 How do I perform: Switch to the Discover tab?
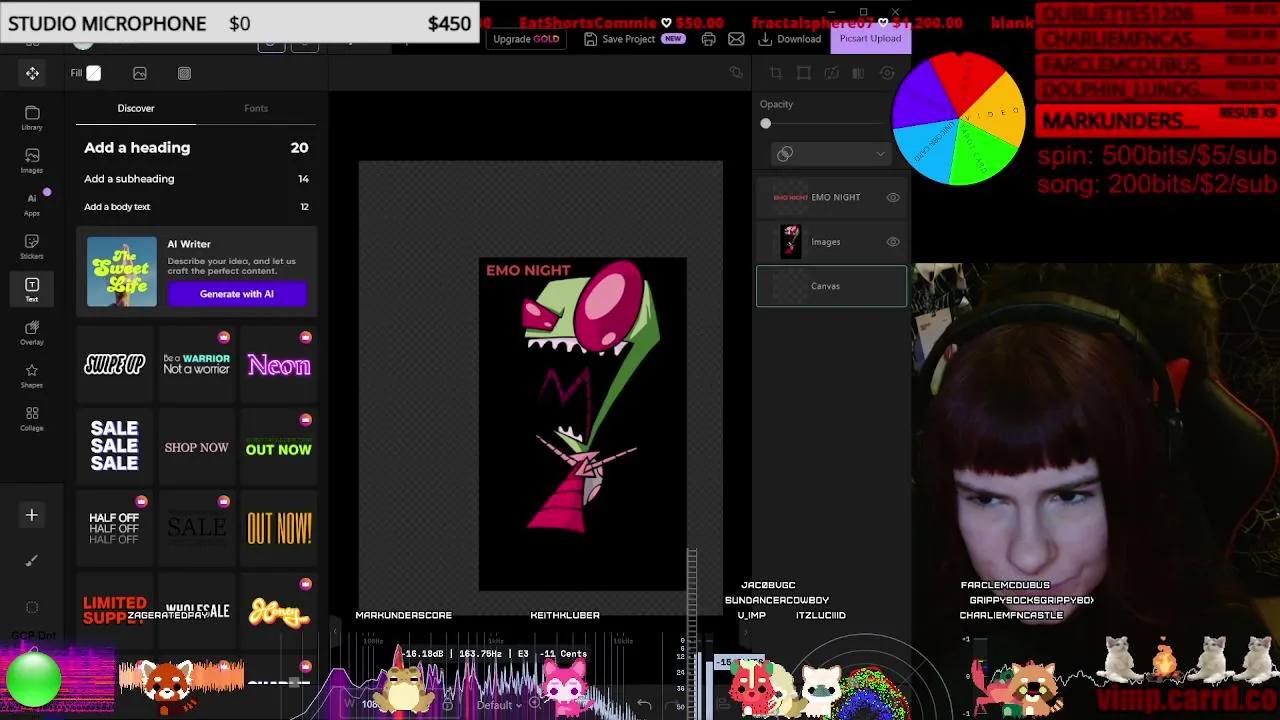[x=136, y=108]
